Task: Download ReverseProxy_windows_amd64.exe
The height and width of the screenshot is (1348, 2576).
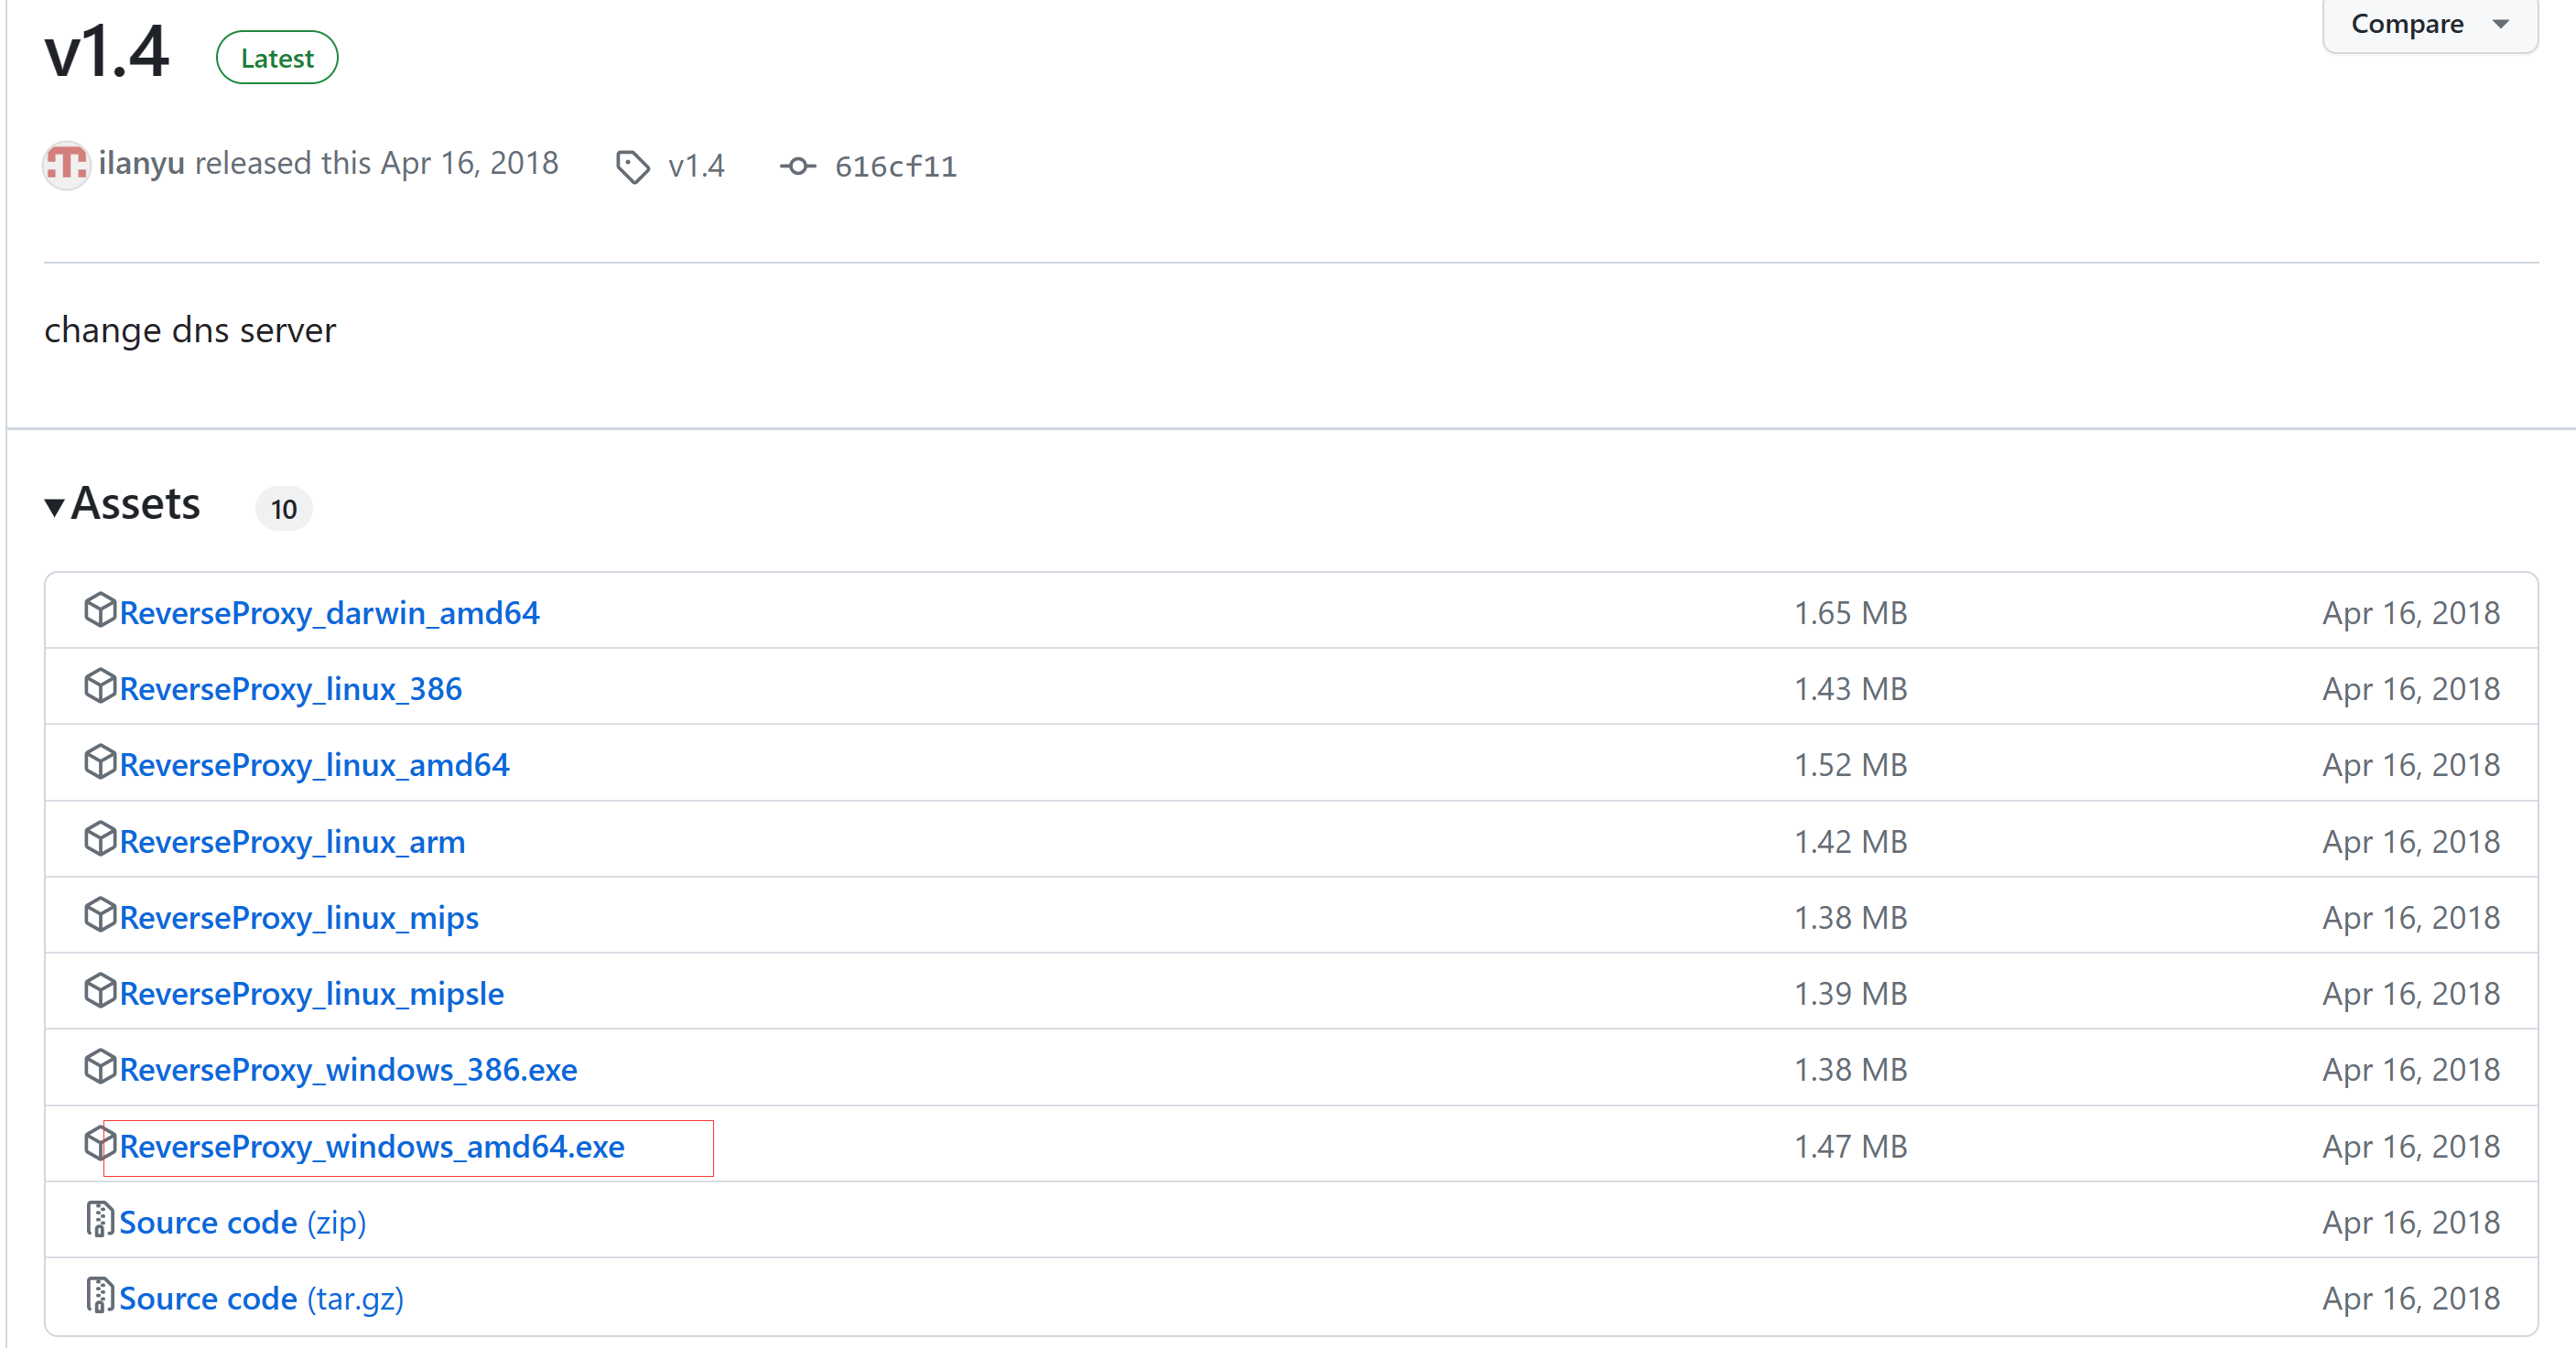Action: [372, 1146]
